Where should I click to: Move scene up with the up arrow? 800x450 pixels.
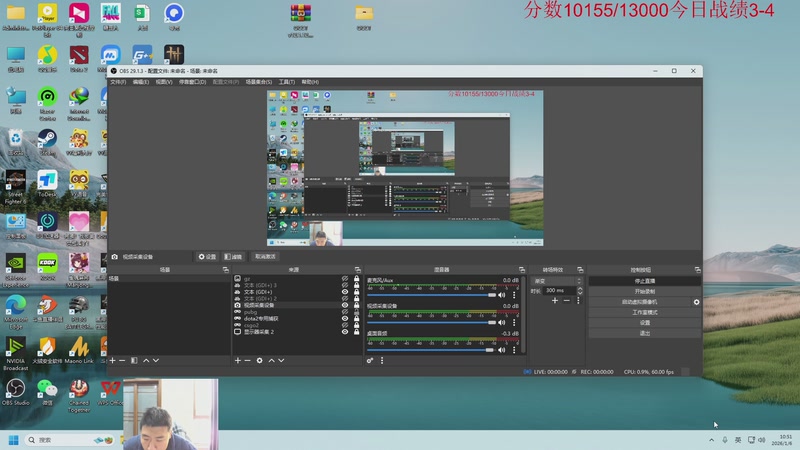(x=146, y=360)
